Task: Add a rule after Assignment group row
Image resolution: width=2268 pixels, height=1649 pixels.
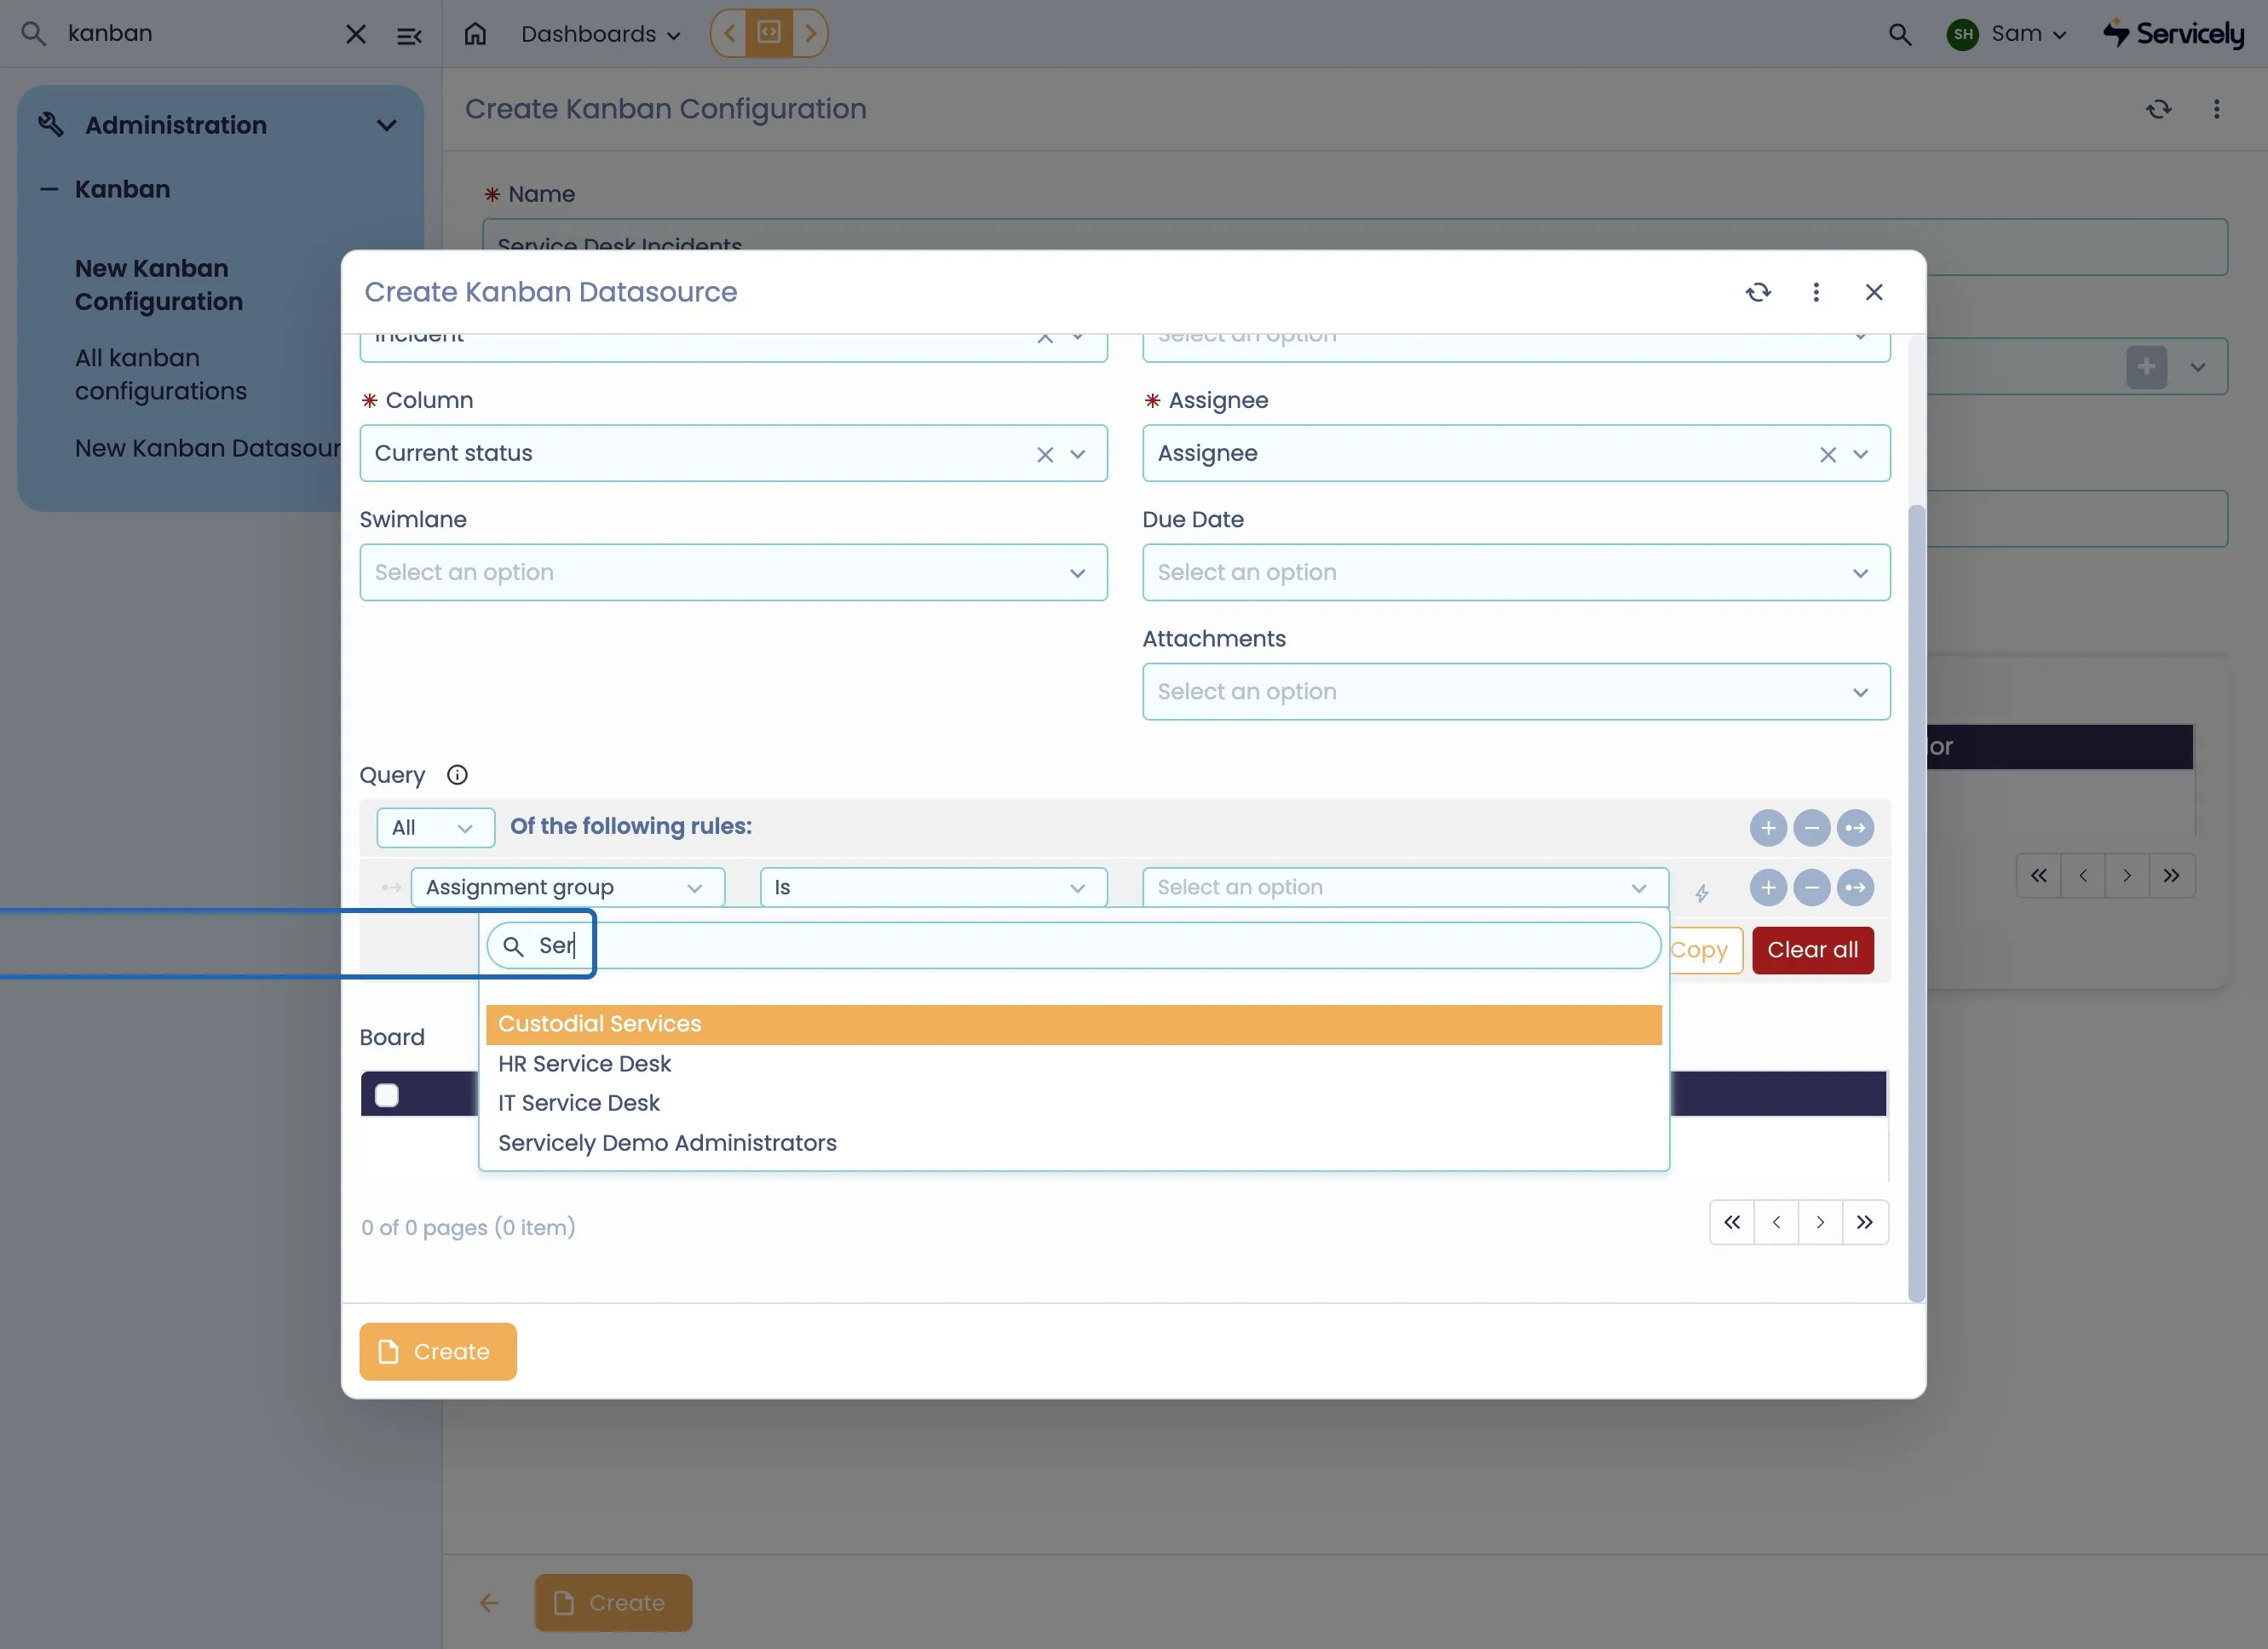Action: coord(1768,887)
